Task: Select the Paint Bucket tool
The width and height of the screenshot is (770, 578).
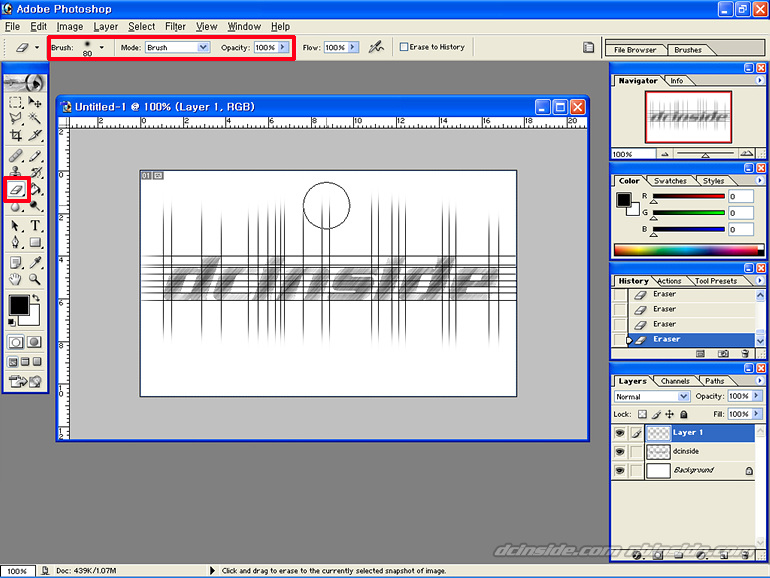Action: 36,190
